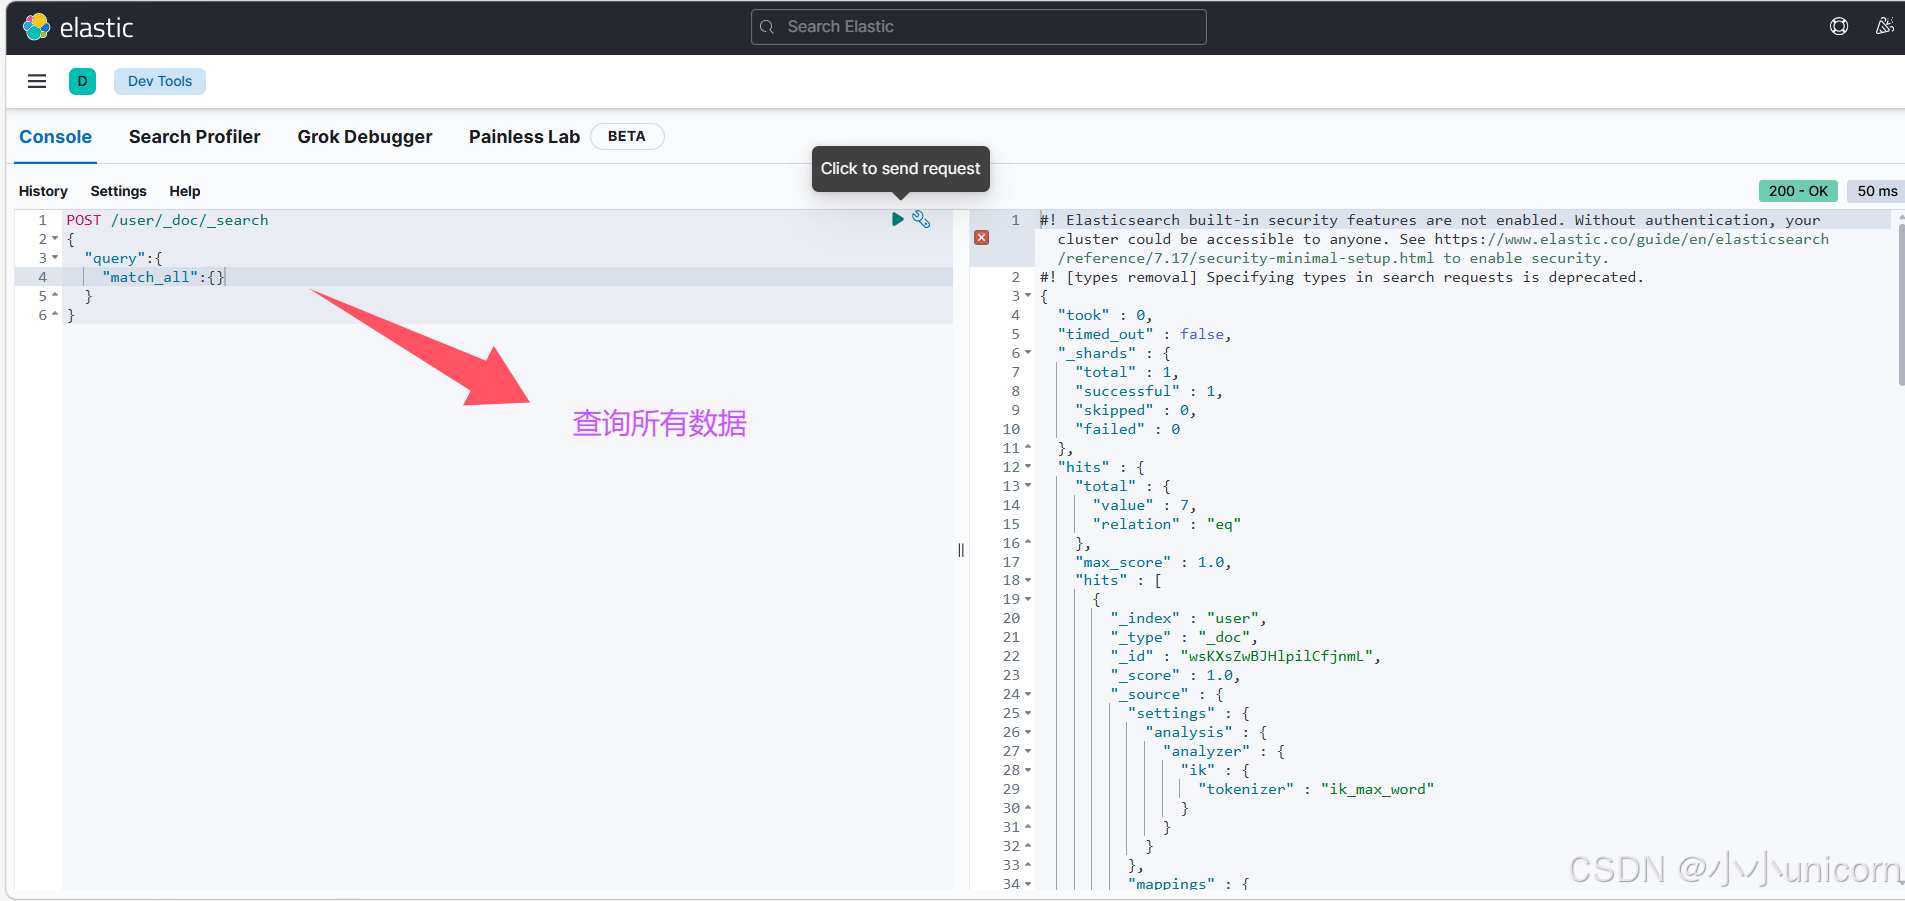Click the Dev Tools breadcrumb
Screen dimensions: 1905x901
[160, 81]
